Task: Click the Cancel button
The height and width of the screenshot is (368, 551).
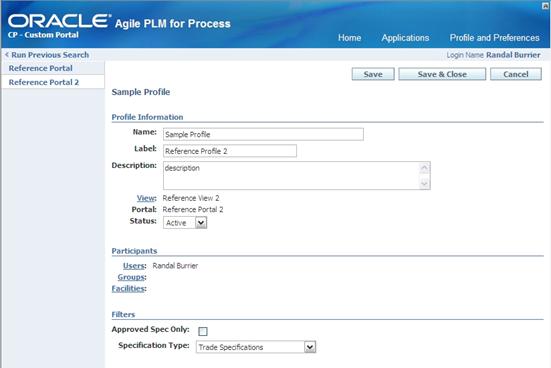Action: point(516,74)
